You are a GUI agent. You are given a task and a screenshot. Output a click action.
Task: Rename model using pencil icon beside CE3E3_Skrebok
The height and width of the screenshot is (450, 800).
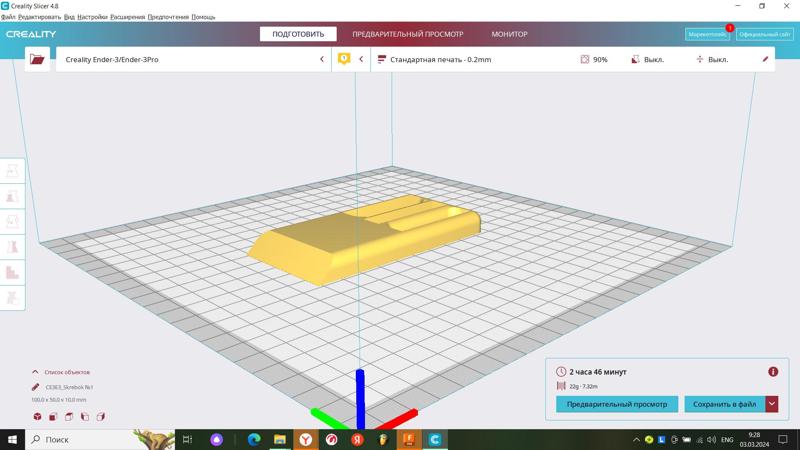click(x=35, y=387)
